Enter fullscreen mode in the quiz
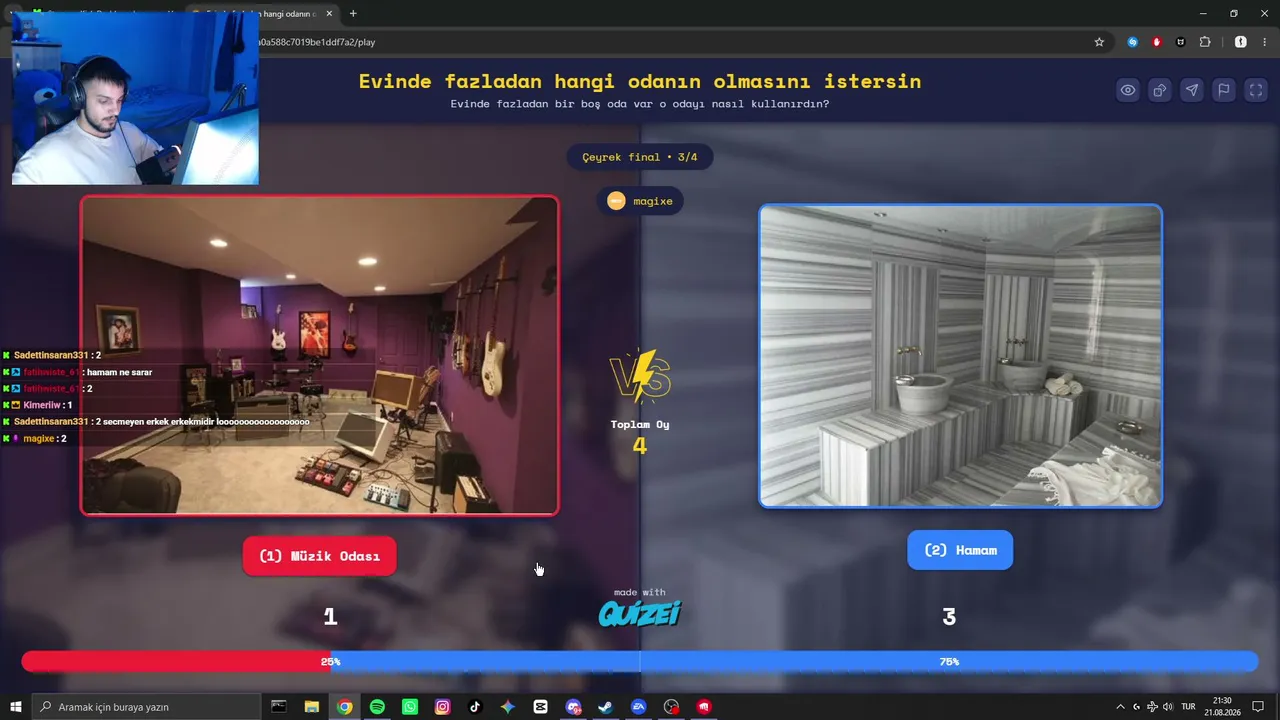1280x720 pixels. [1256, 90]
